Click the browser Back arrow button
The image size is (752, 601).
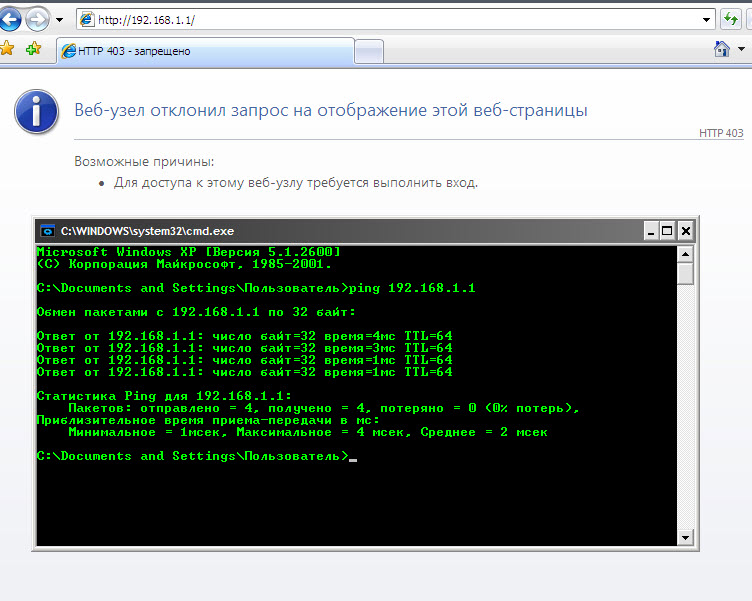[x=10, y=20]
